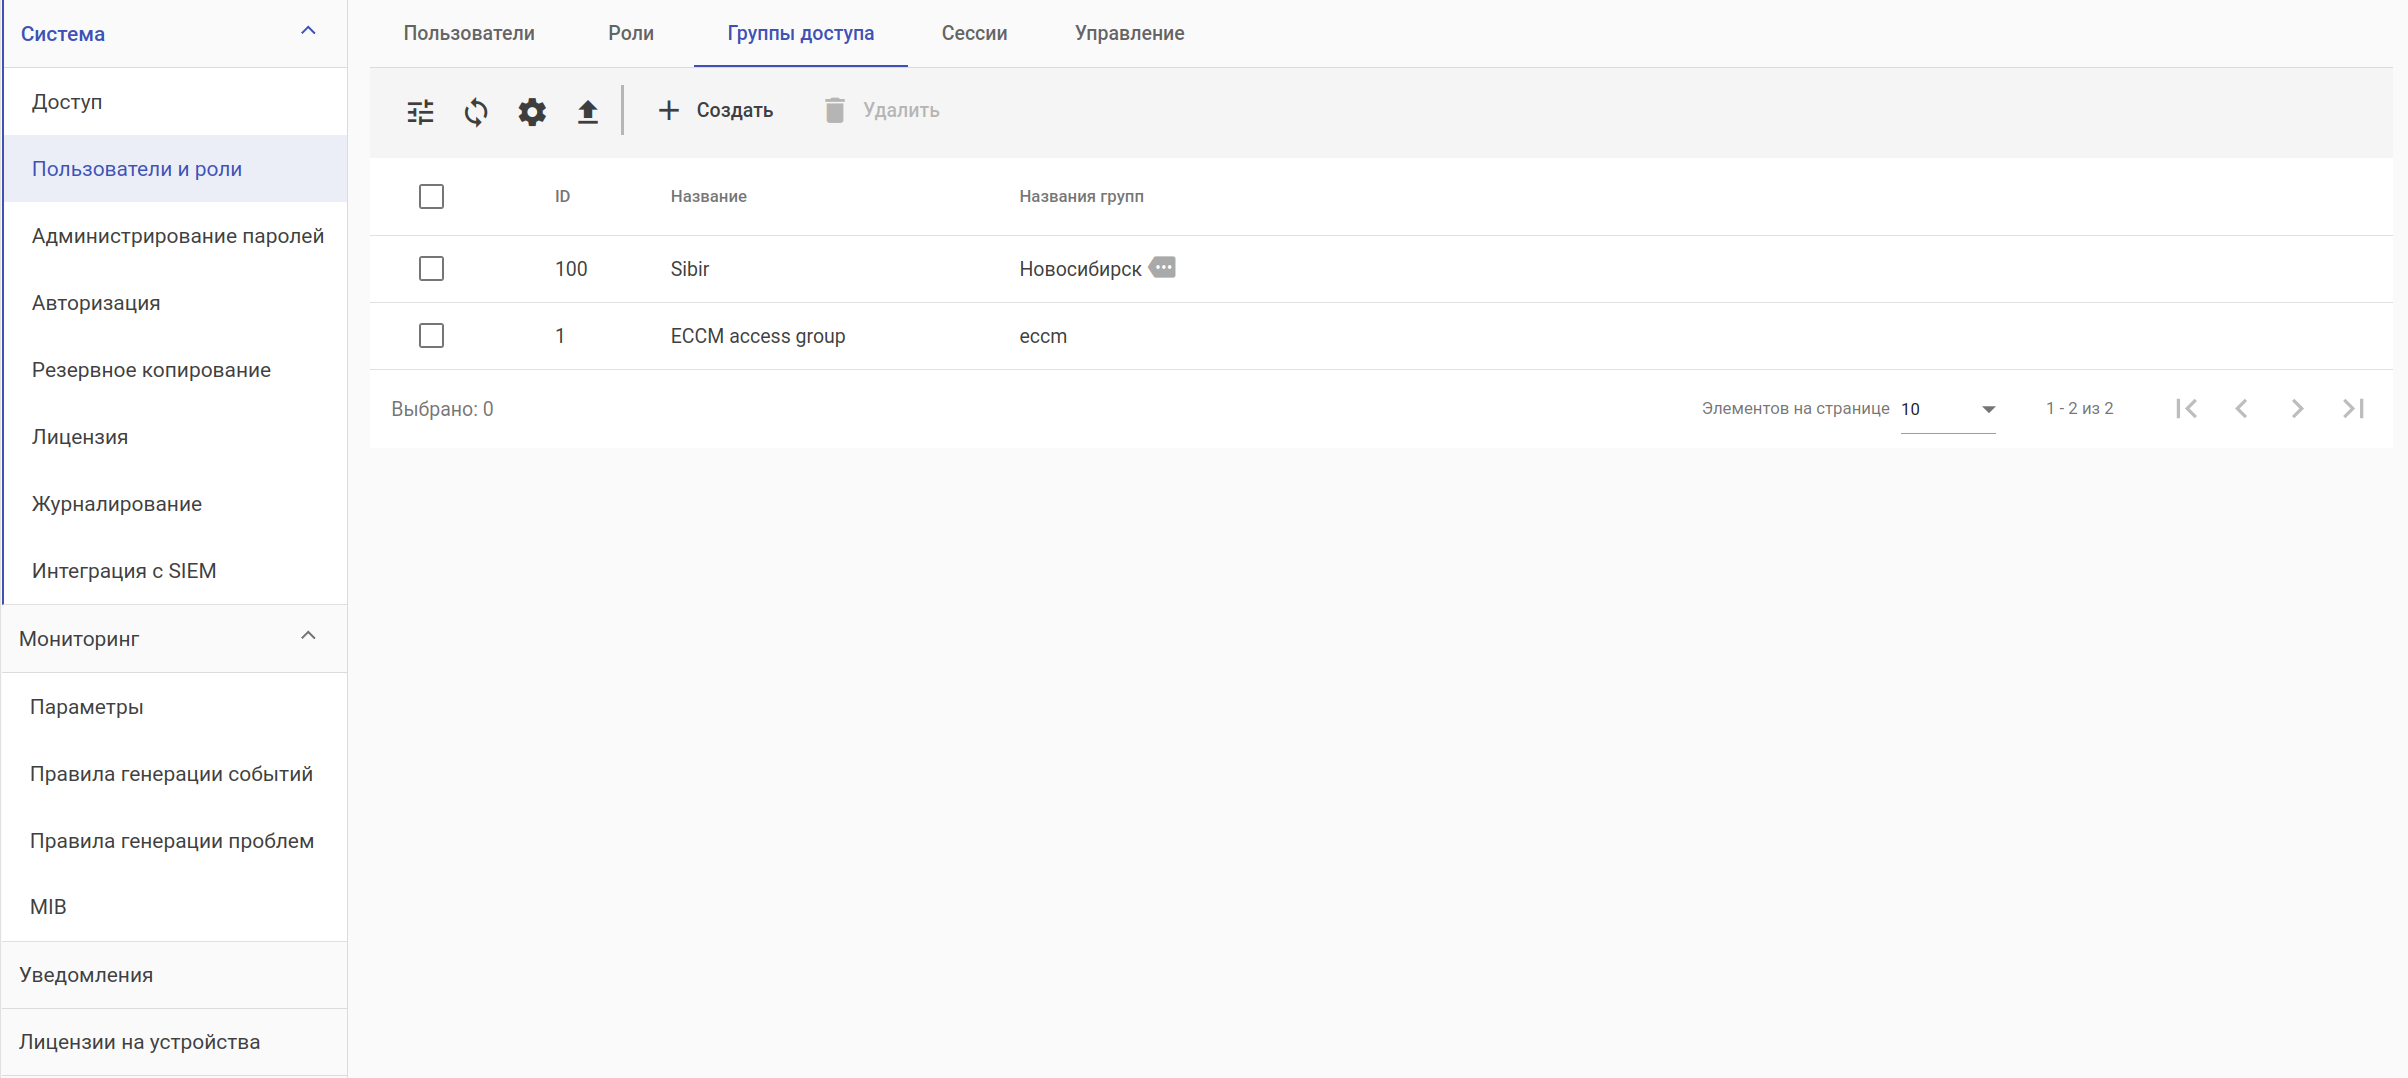
Task: Sort by the Название column header
Action: [708, 196]
